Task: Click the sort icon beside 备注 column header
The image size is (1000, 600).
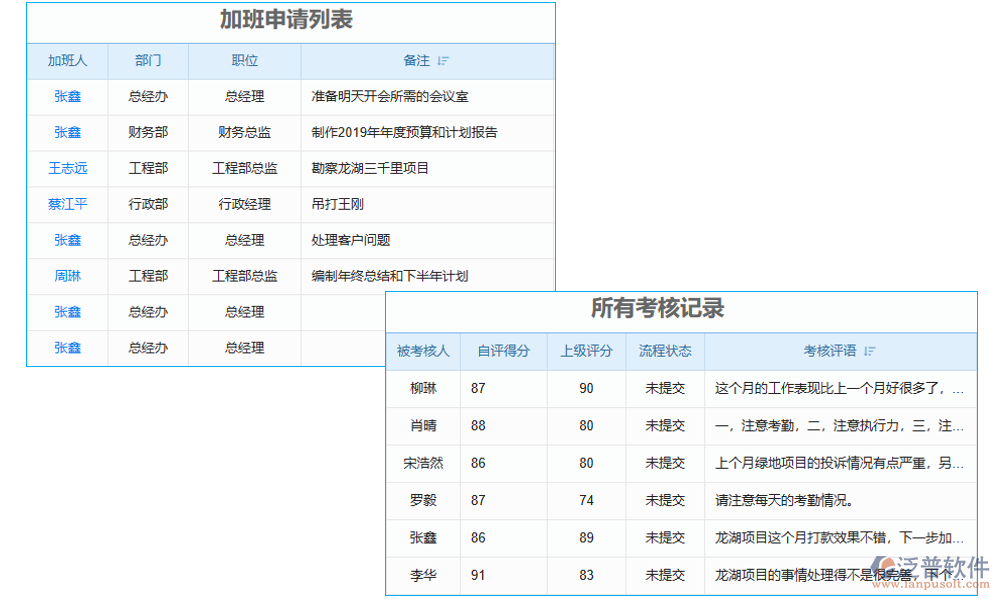Action: (x=443, y=60)
